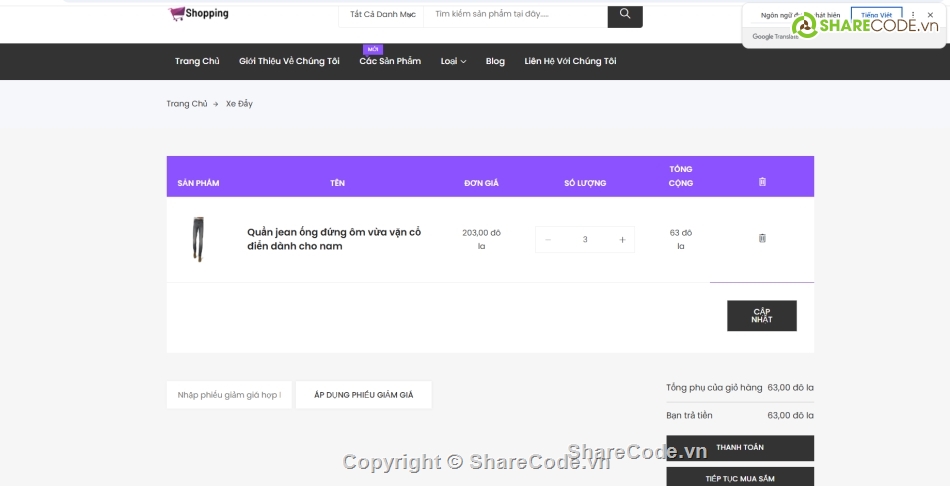Open Quần jean ống đứng product link
This screenshot has height=486, width=950.
pos(334,239)
